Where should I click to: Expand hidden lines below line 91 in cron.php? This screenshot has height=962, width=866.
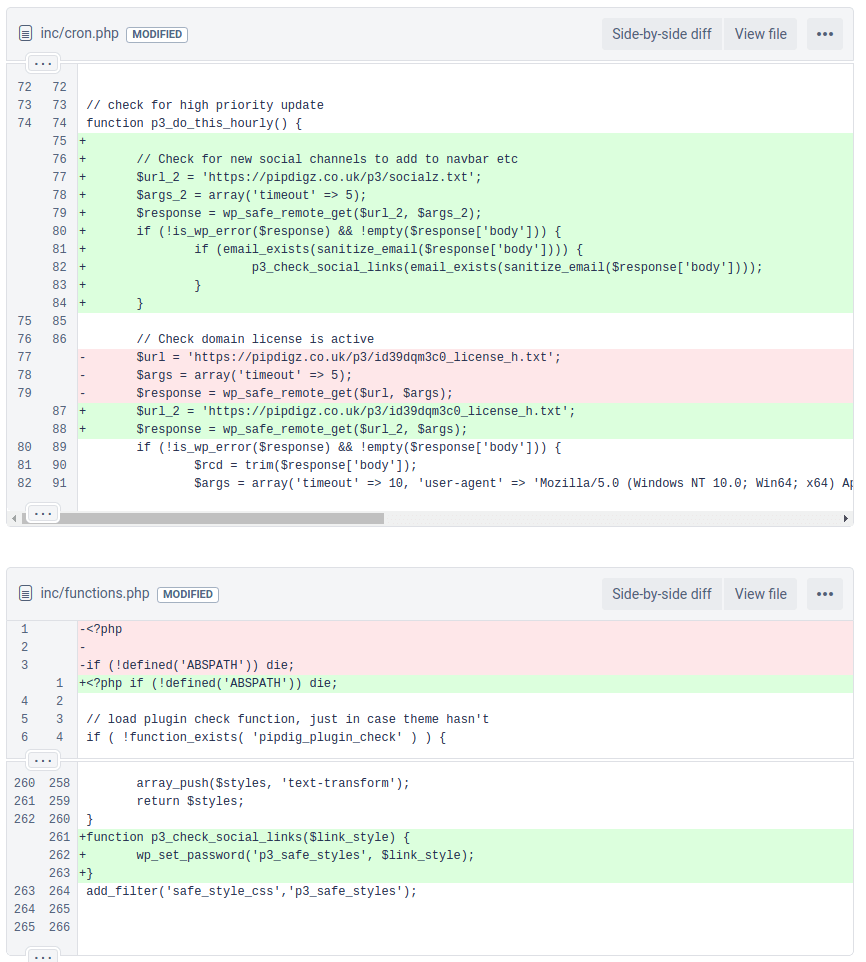(x=42, y=512)
